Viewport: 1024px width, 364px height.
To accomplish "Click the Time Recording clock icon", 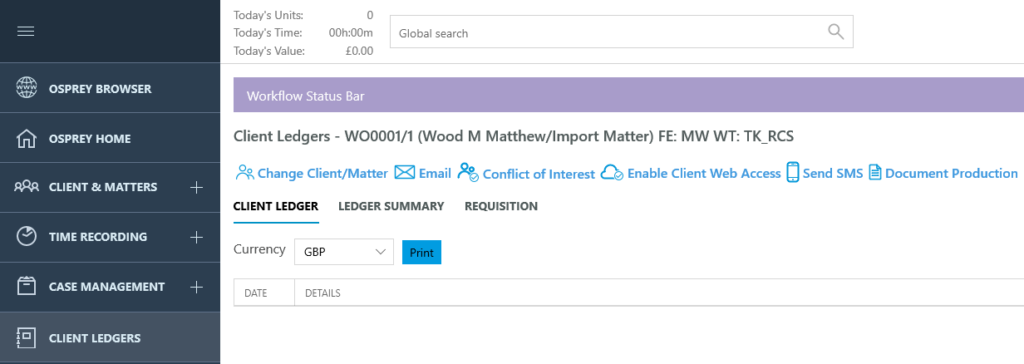I will pyautogui.click(x=27, y=237).
